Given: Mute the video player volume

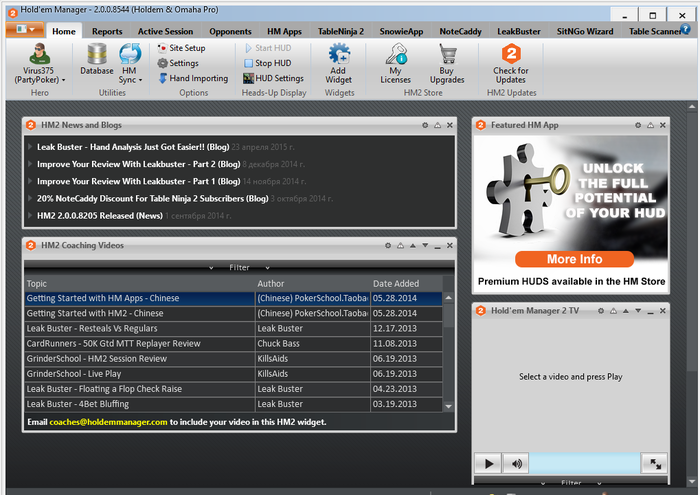Looking at the screenshot, I should coord(517,464).
